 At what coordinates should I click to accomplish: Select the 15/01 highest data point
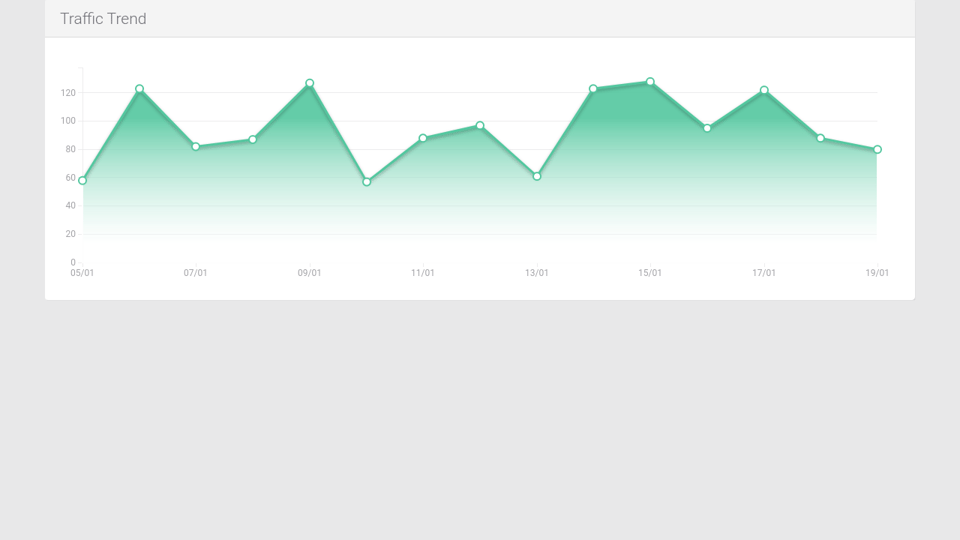650,81
